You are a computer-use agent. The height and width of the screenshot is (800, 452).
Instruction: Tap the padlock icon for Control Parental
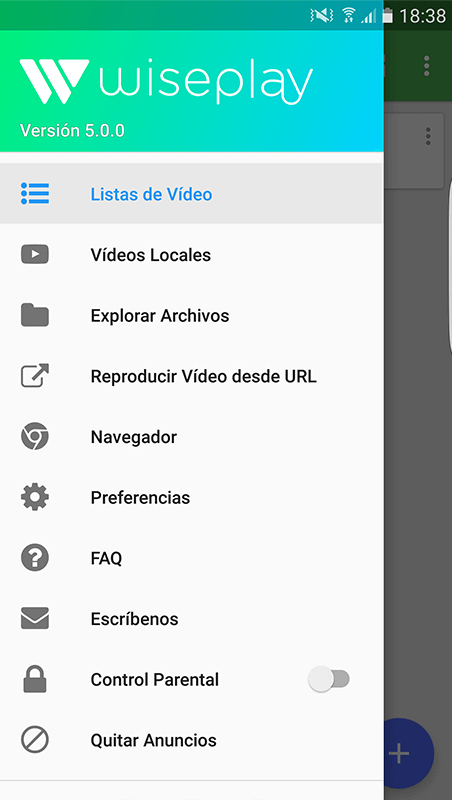pos(35,679)
